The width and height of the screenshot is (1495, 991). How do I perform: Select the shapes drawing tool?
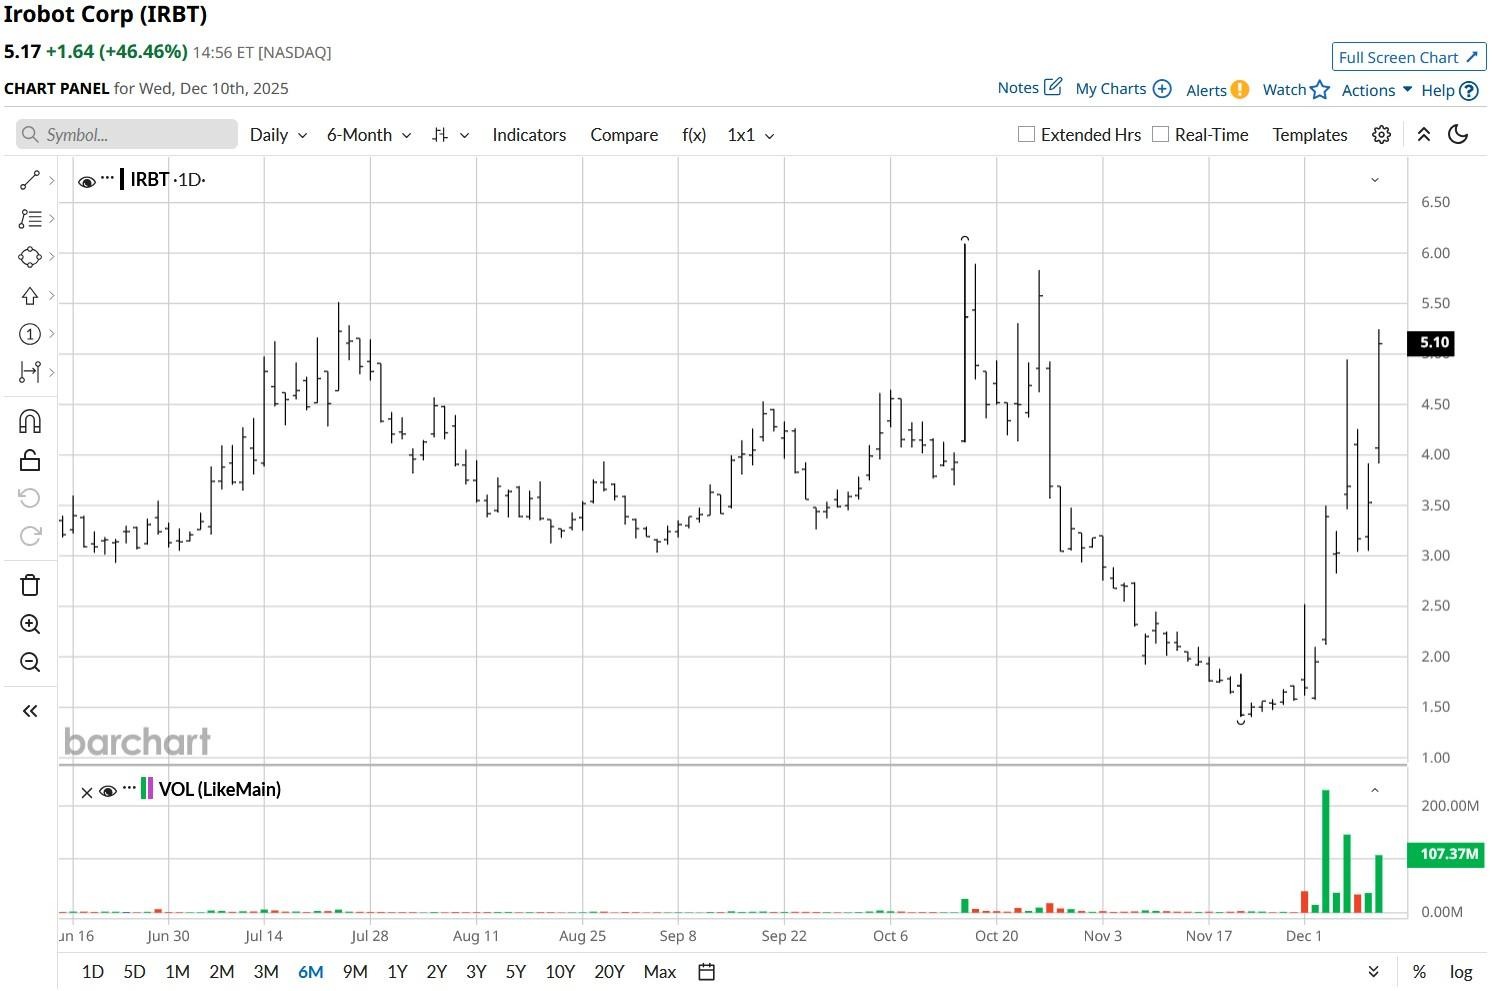30,257
